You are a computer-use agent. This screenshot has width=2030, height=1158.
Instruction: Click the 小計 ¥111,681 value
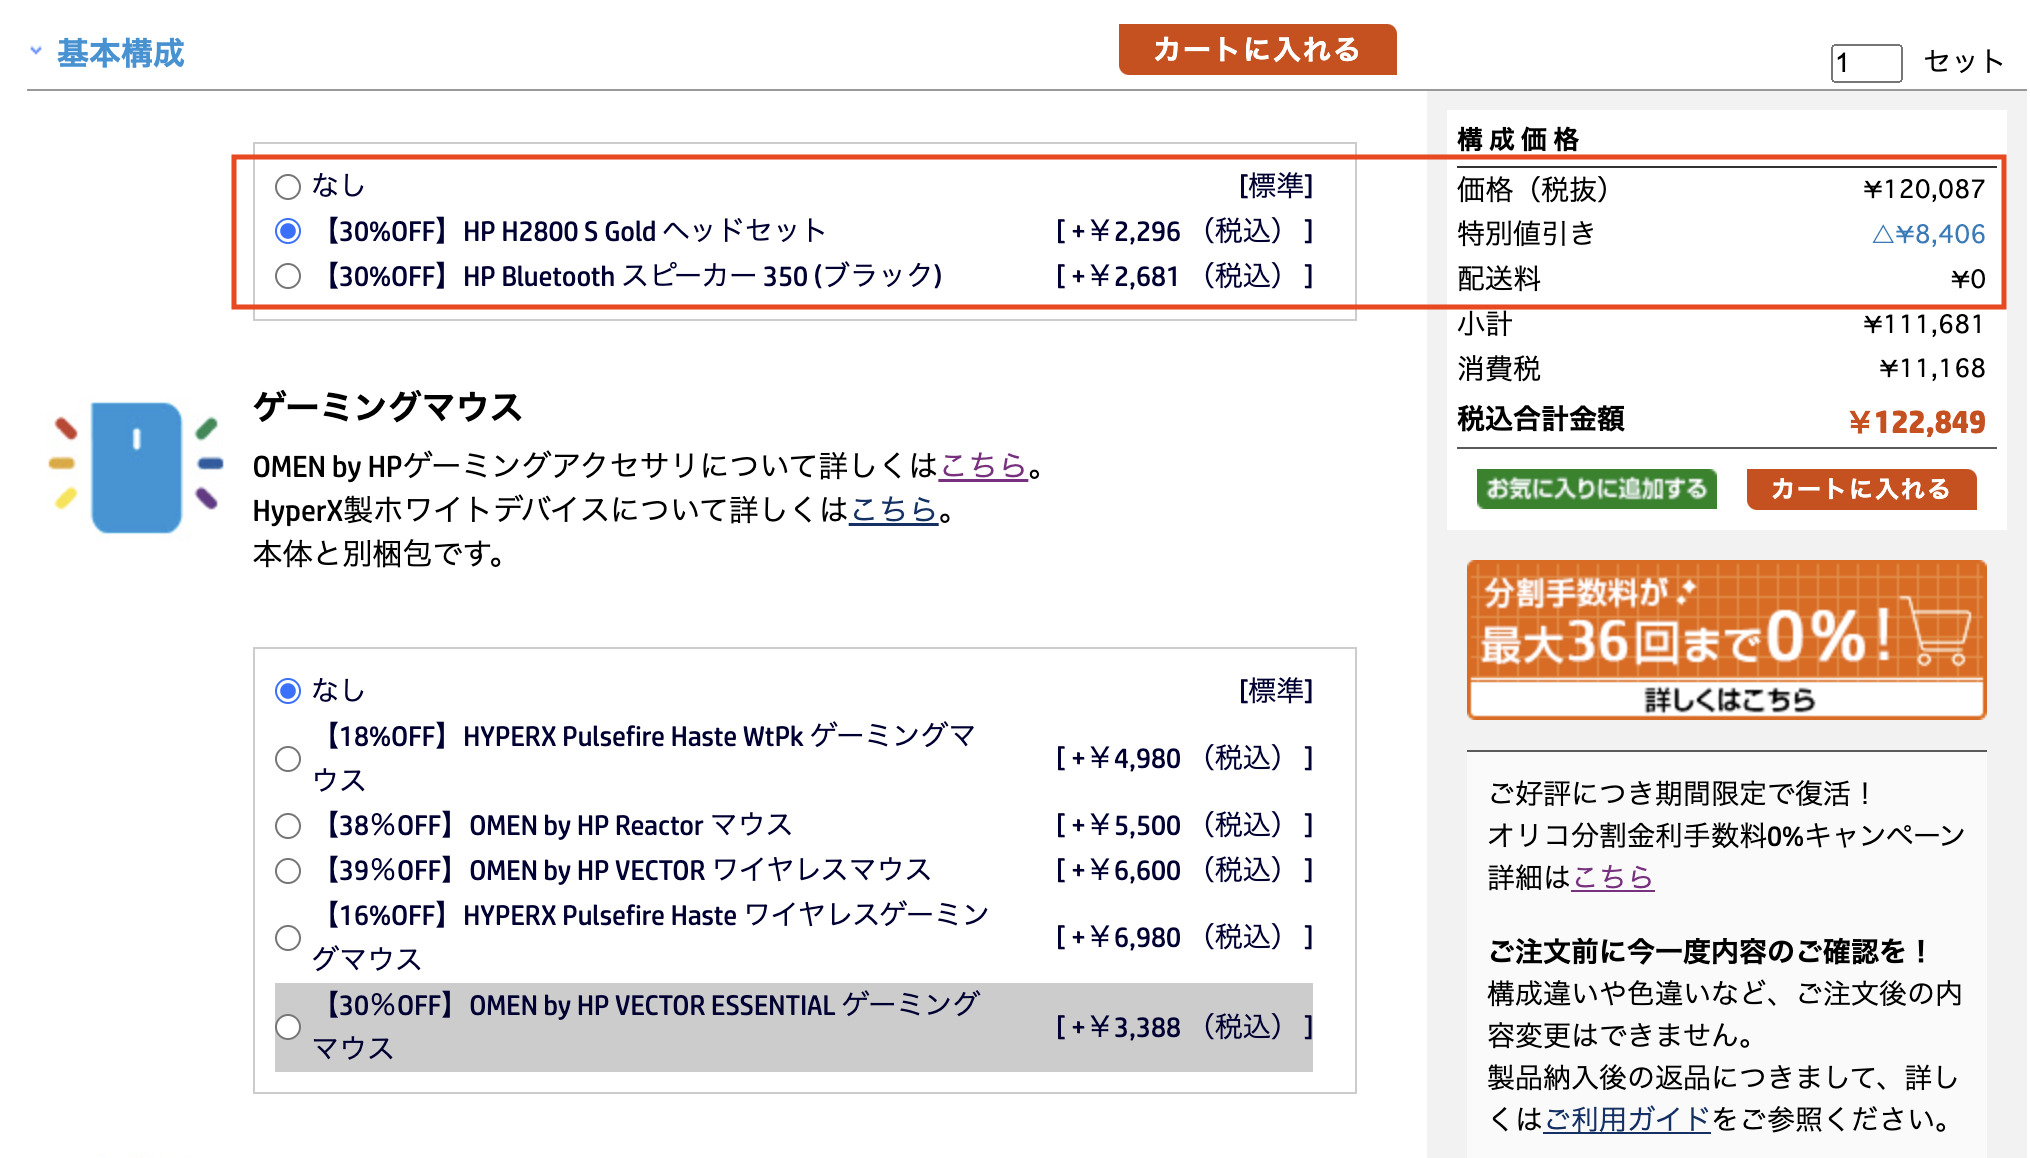(x=1924, y=325)
